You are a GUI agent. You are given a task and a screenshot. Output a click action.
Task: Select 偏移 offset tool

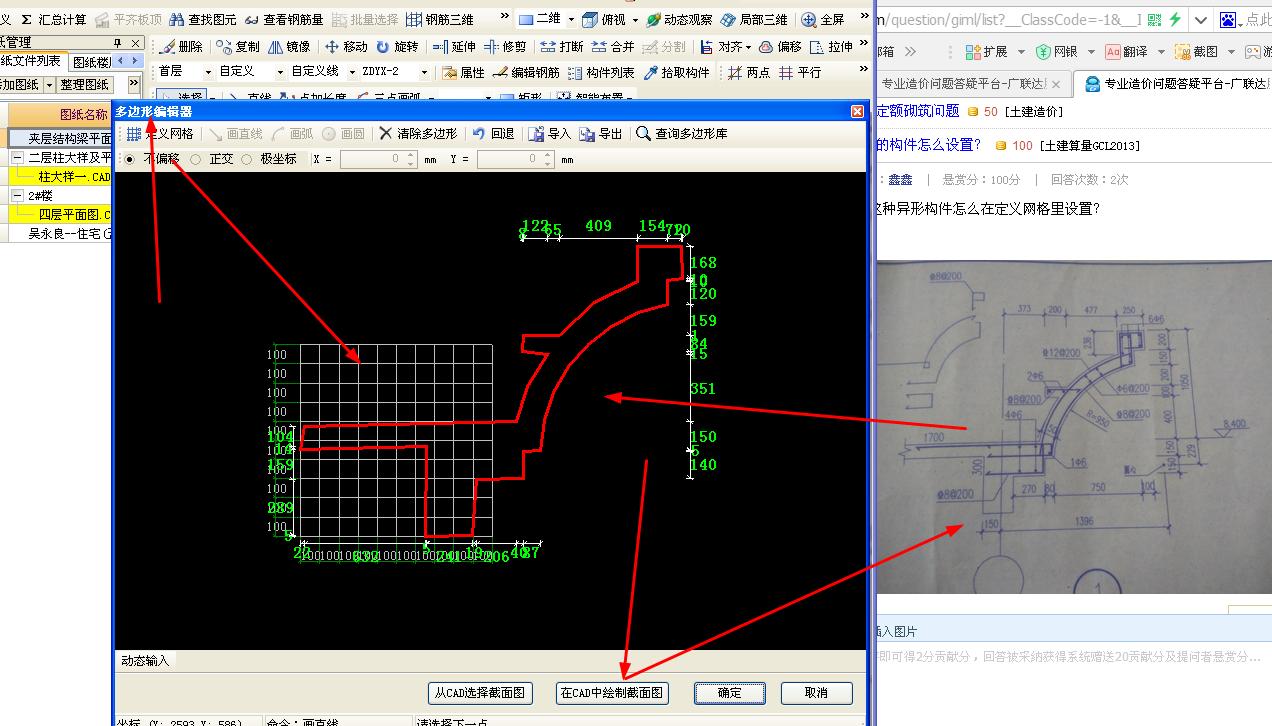click(x=780, y=46)
